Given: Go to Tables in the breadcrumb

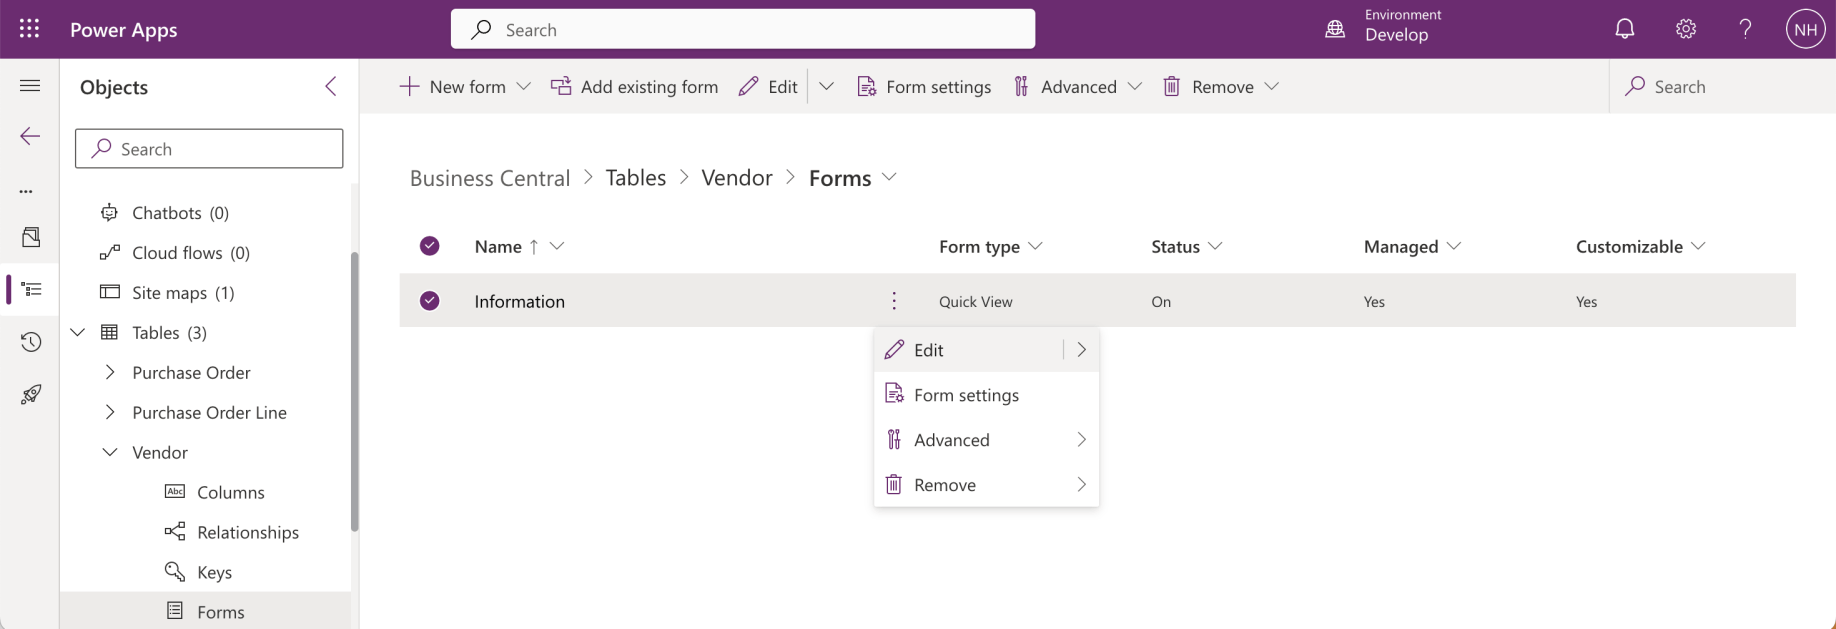Looking at the screenshot, I should click(636, 178).
